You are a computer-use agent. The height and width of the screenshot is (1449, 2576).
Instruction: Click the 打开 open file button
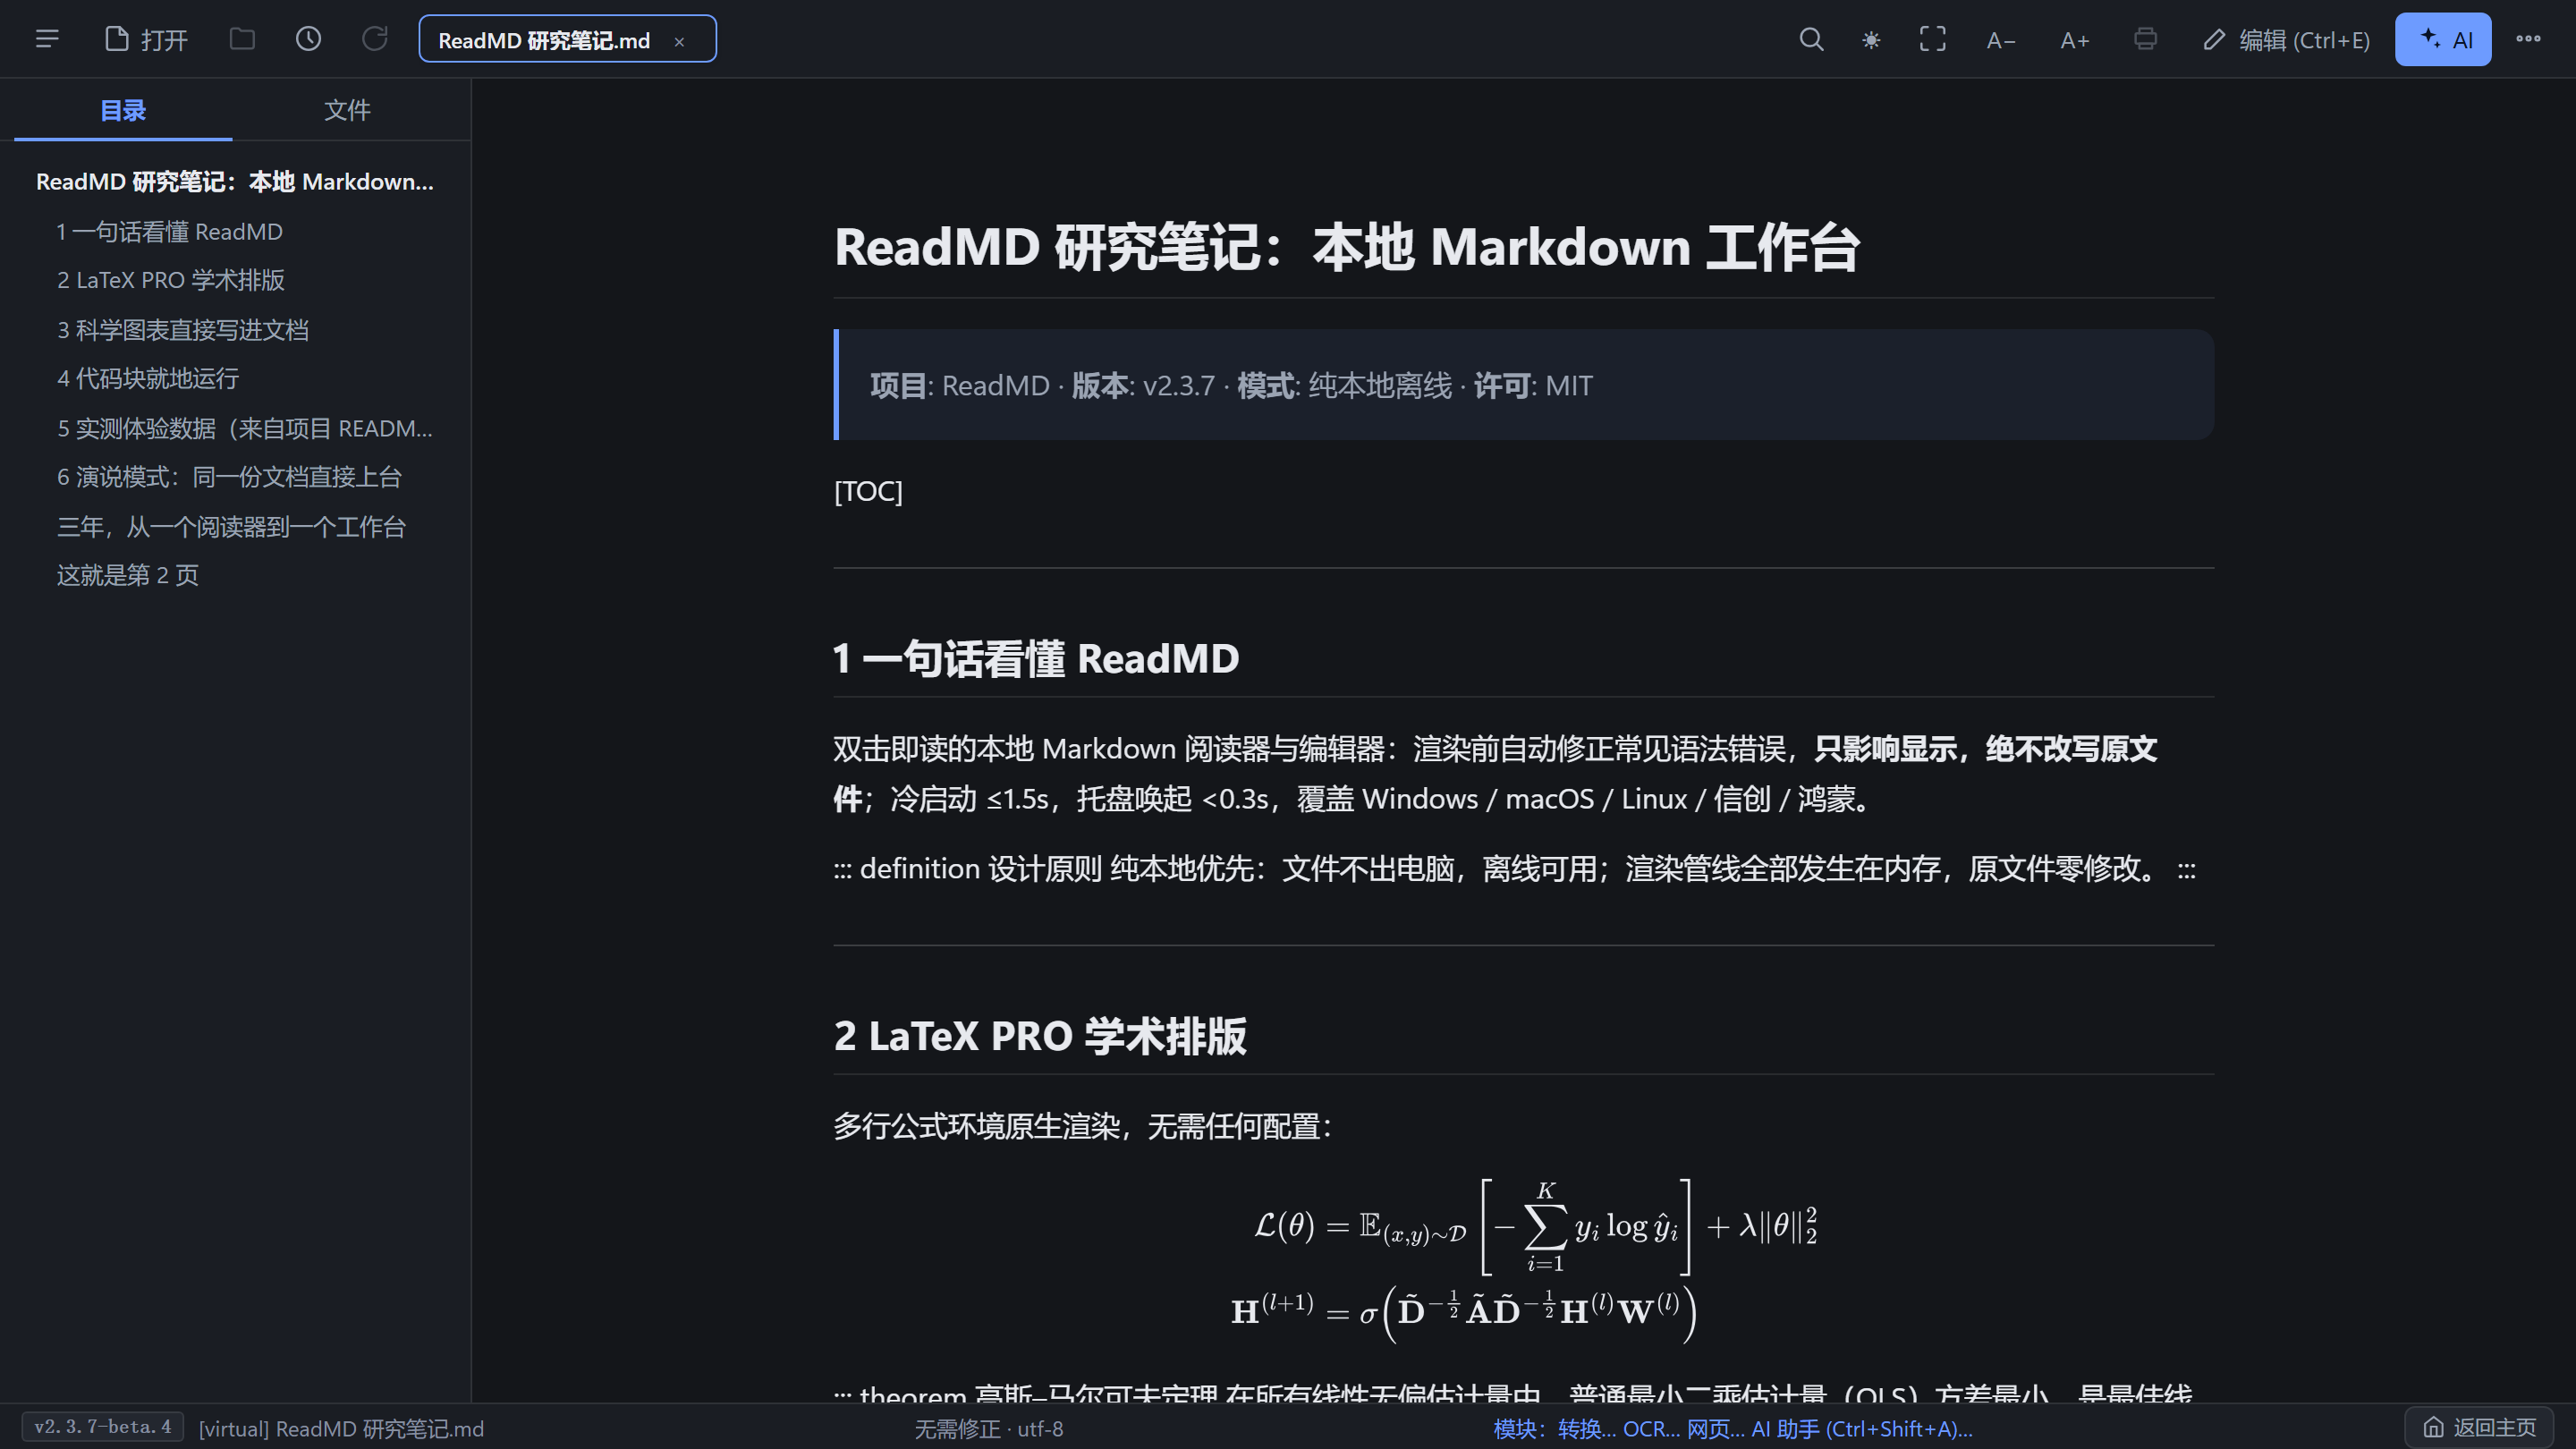pyautogui.click(x=146, y=39)
